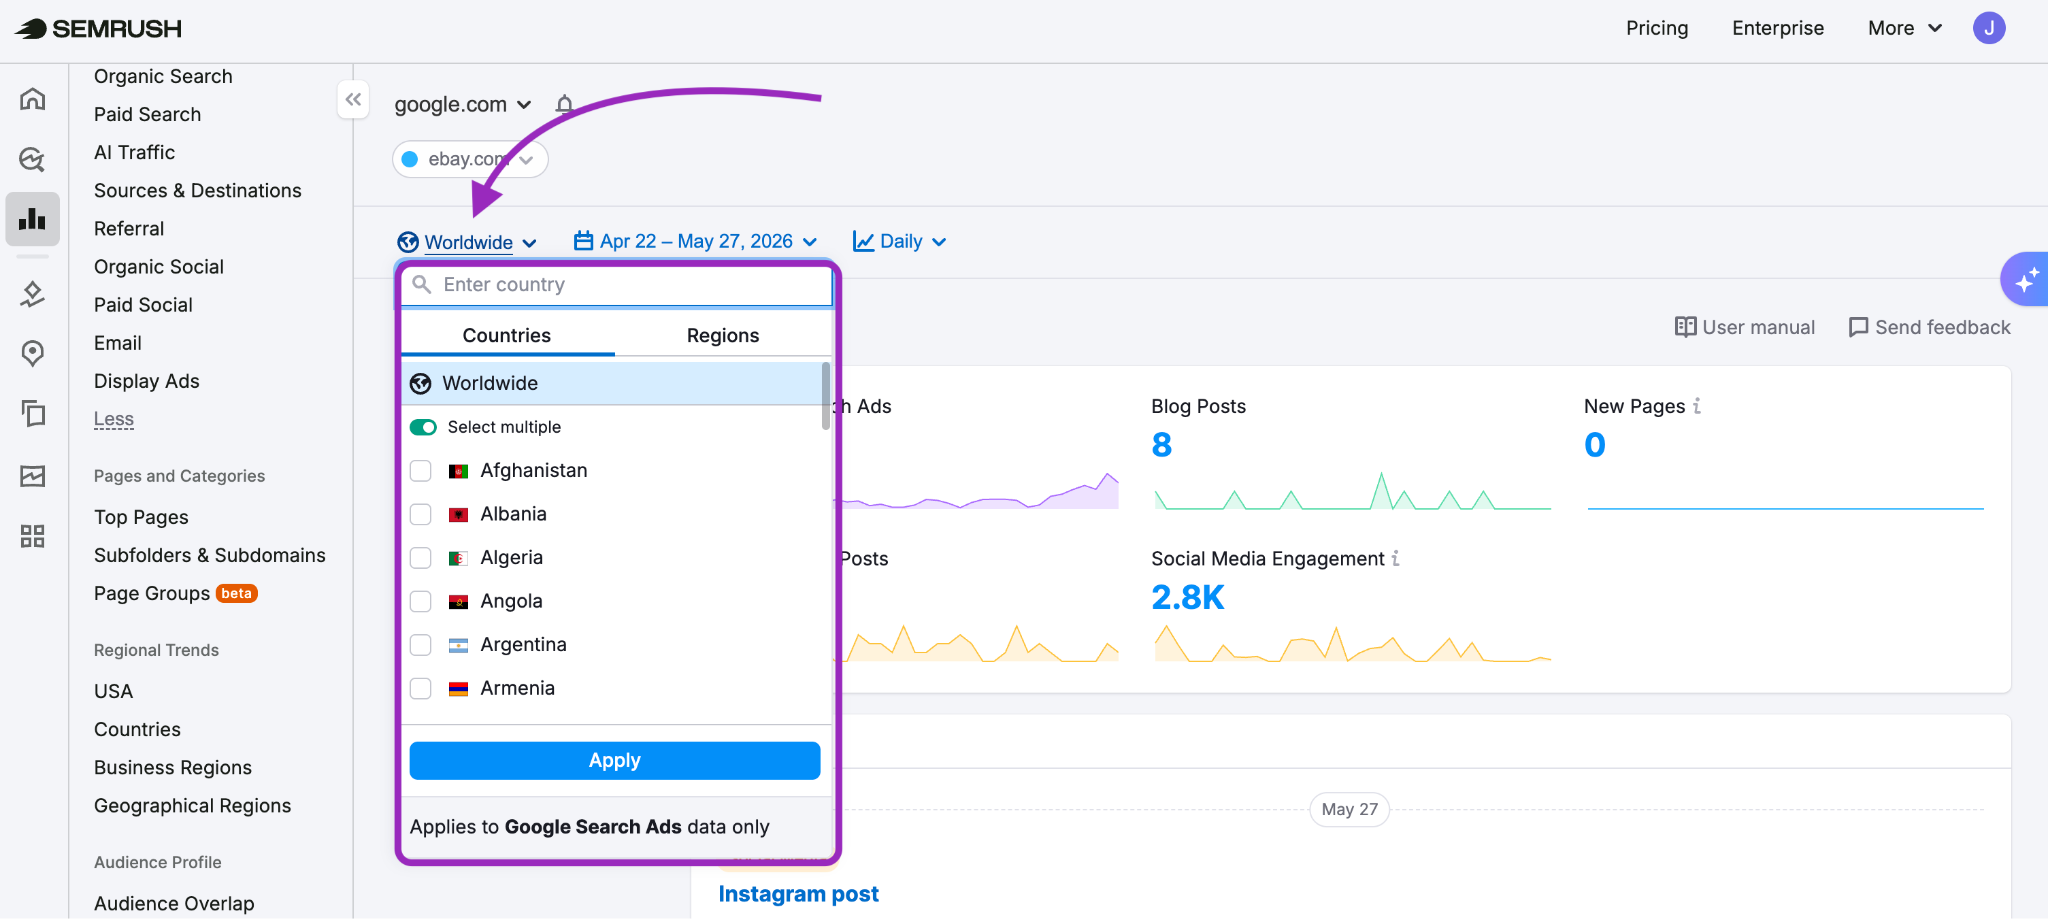Open the Apr 22 – May 27, 2026 date picker
This screenshot has height=919, width=2048.
pos(696,241)
